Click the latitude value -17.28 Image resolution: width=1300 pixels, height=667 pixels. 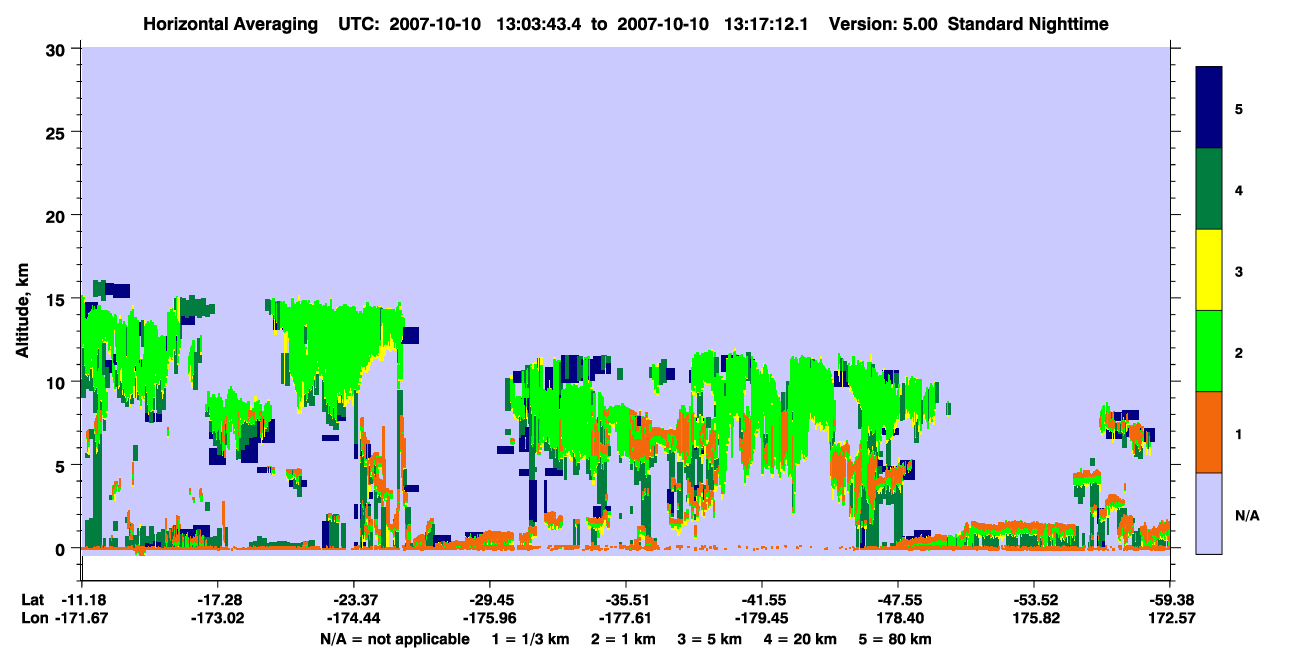click(x=218, y=600)
